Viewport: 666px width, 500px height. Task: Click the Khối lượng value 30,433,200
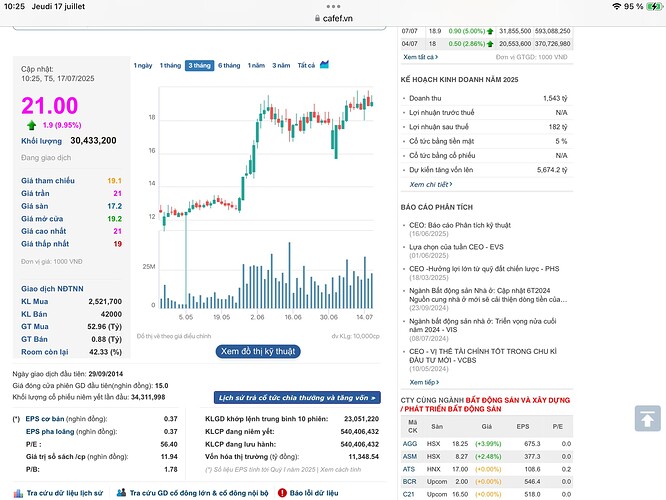click(x=93, y=141)
